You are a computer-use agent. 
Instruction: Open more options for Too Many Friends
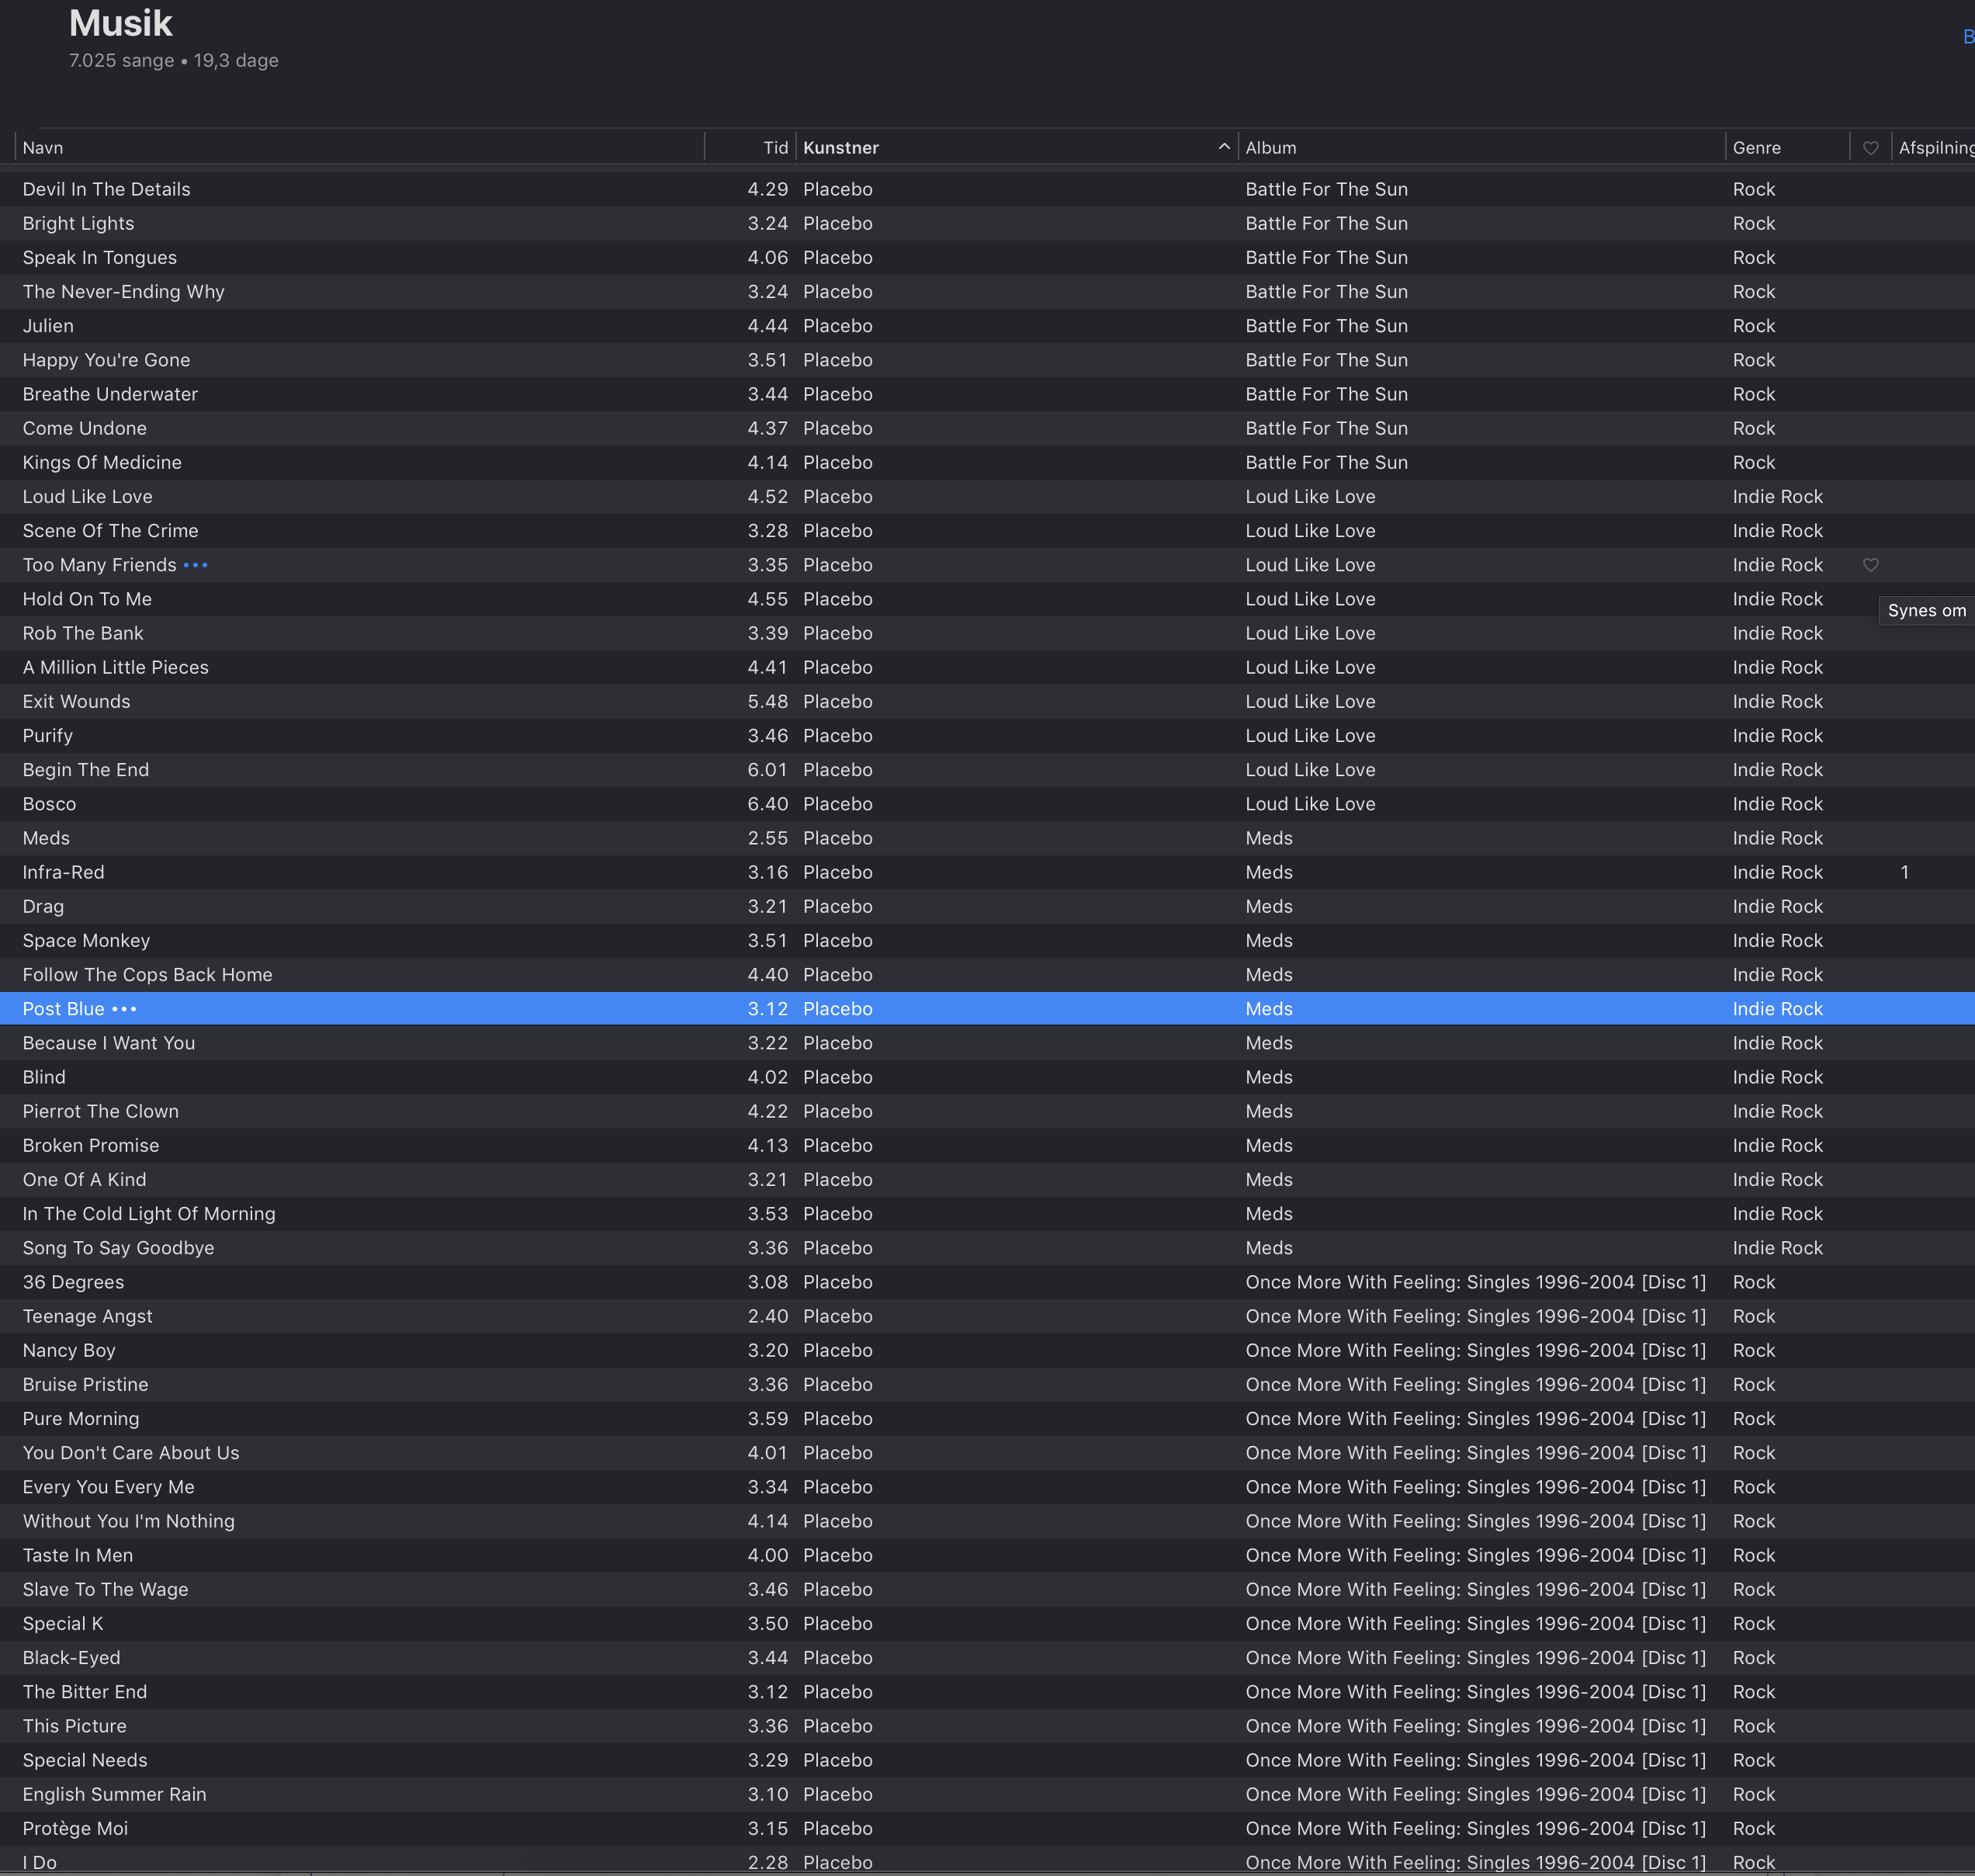[x=196, y=565]
